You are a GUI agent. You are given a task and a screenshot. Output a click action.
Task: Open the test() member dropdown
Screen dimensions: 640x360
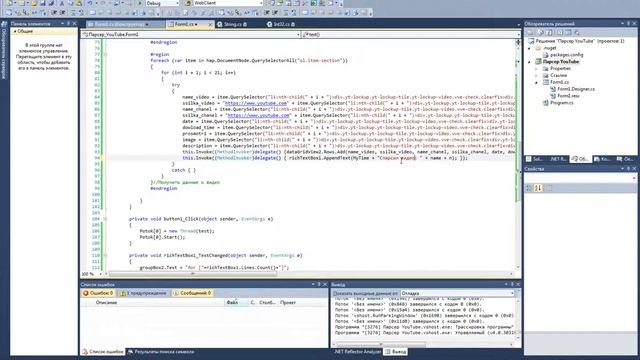[x=411, y=35]
